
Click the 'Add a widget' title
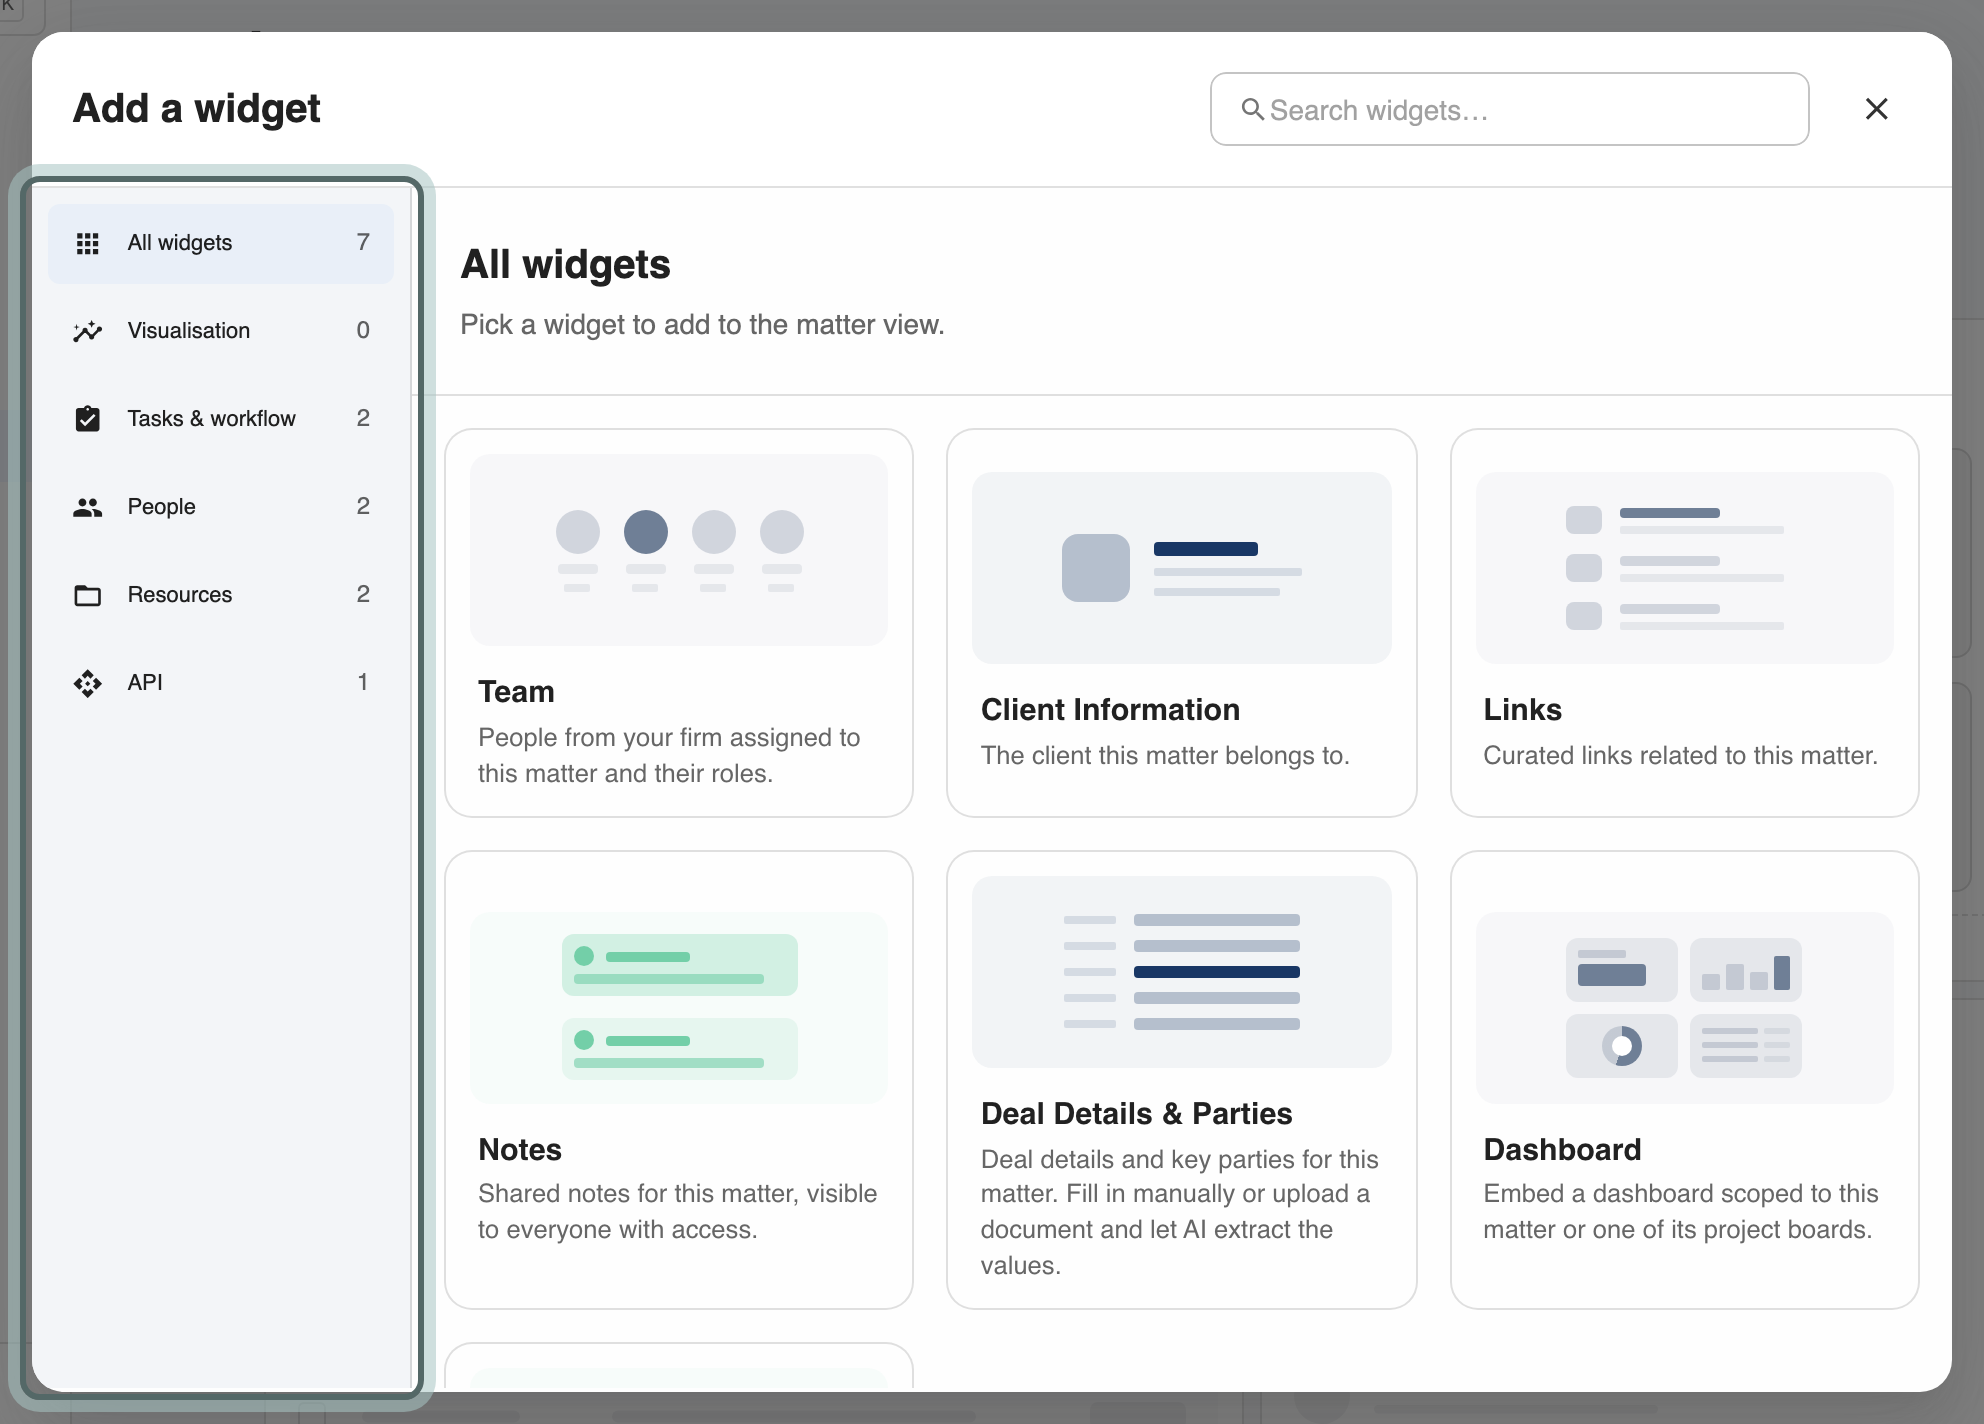tap(197, 109)
